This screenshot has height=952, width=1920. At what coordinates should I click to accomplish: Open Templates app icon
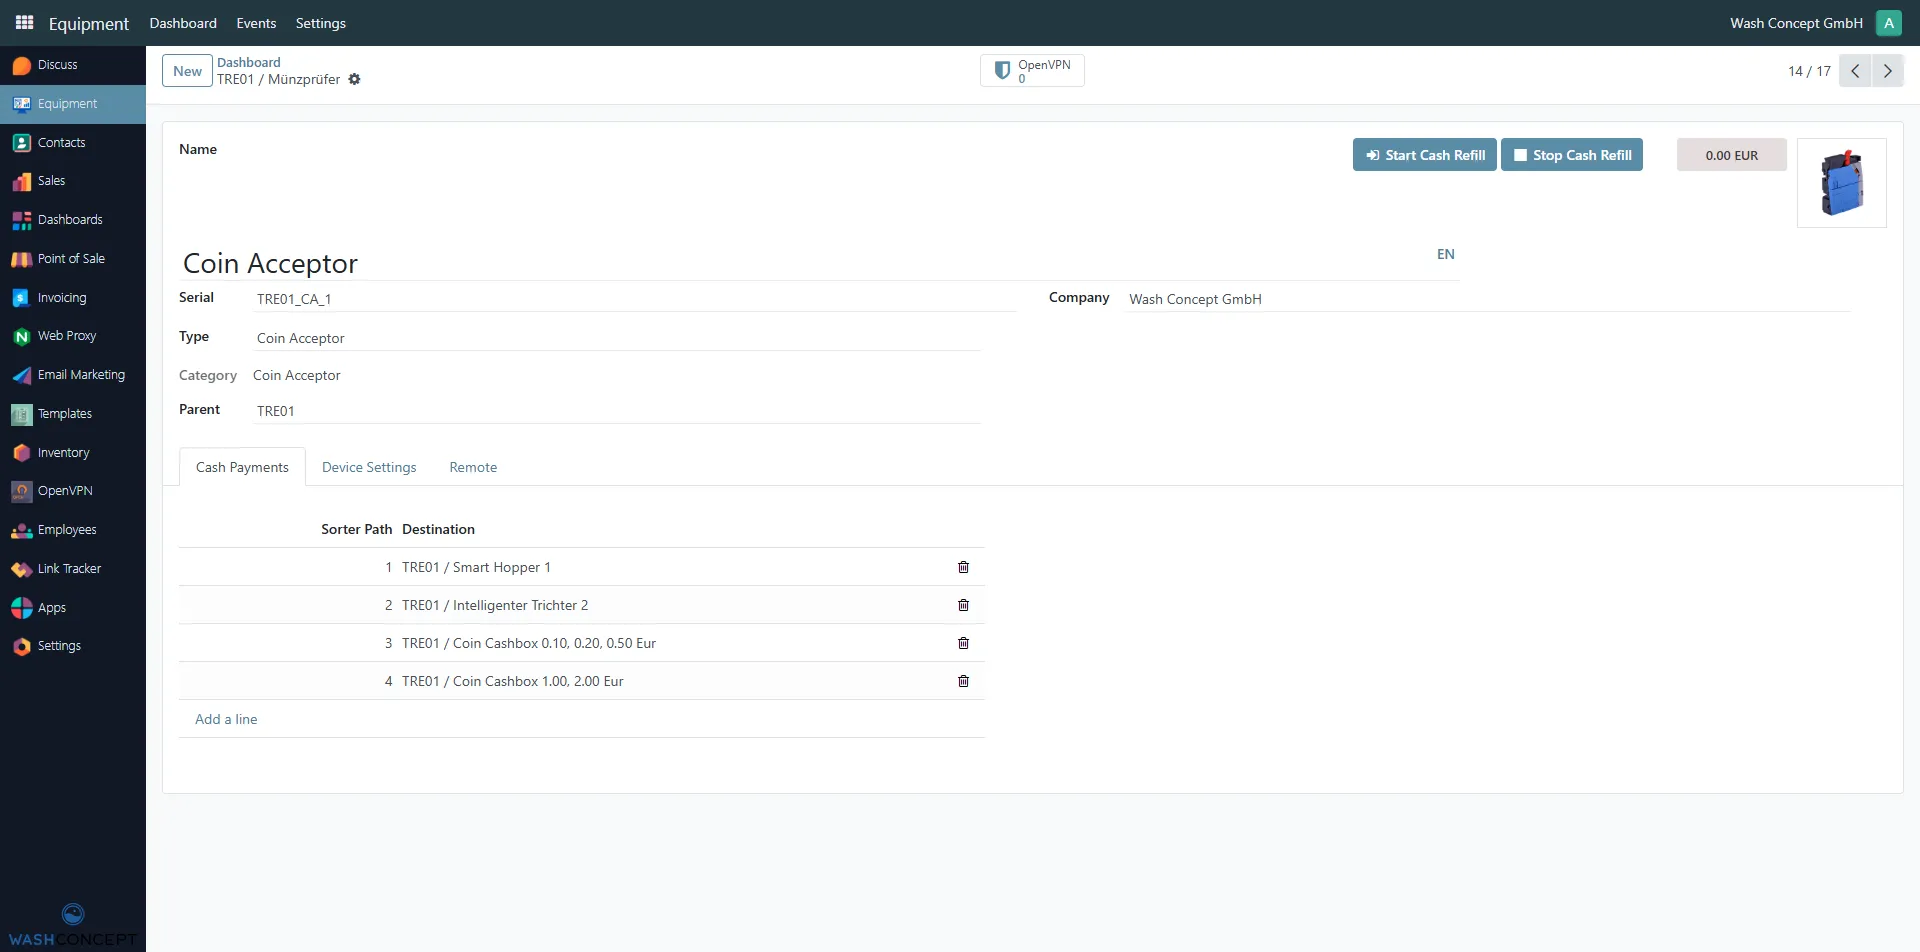pos(21,414)
